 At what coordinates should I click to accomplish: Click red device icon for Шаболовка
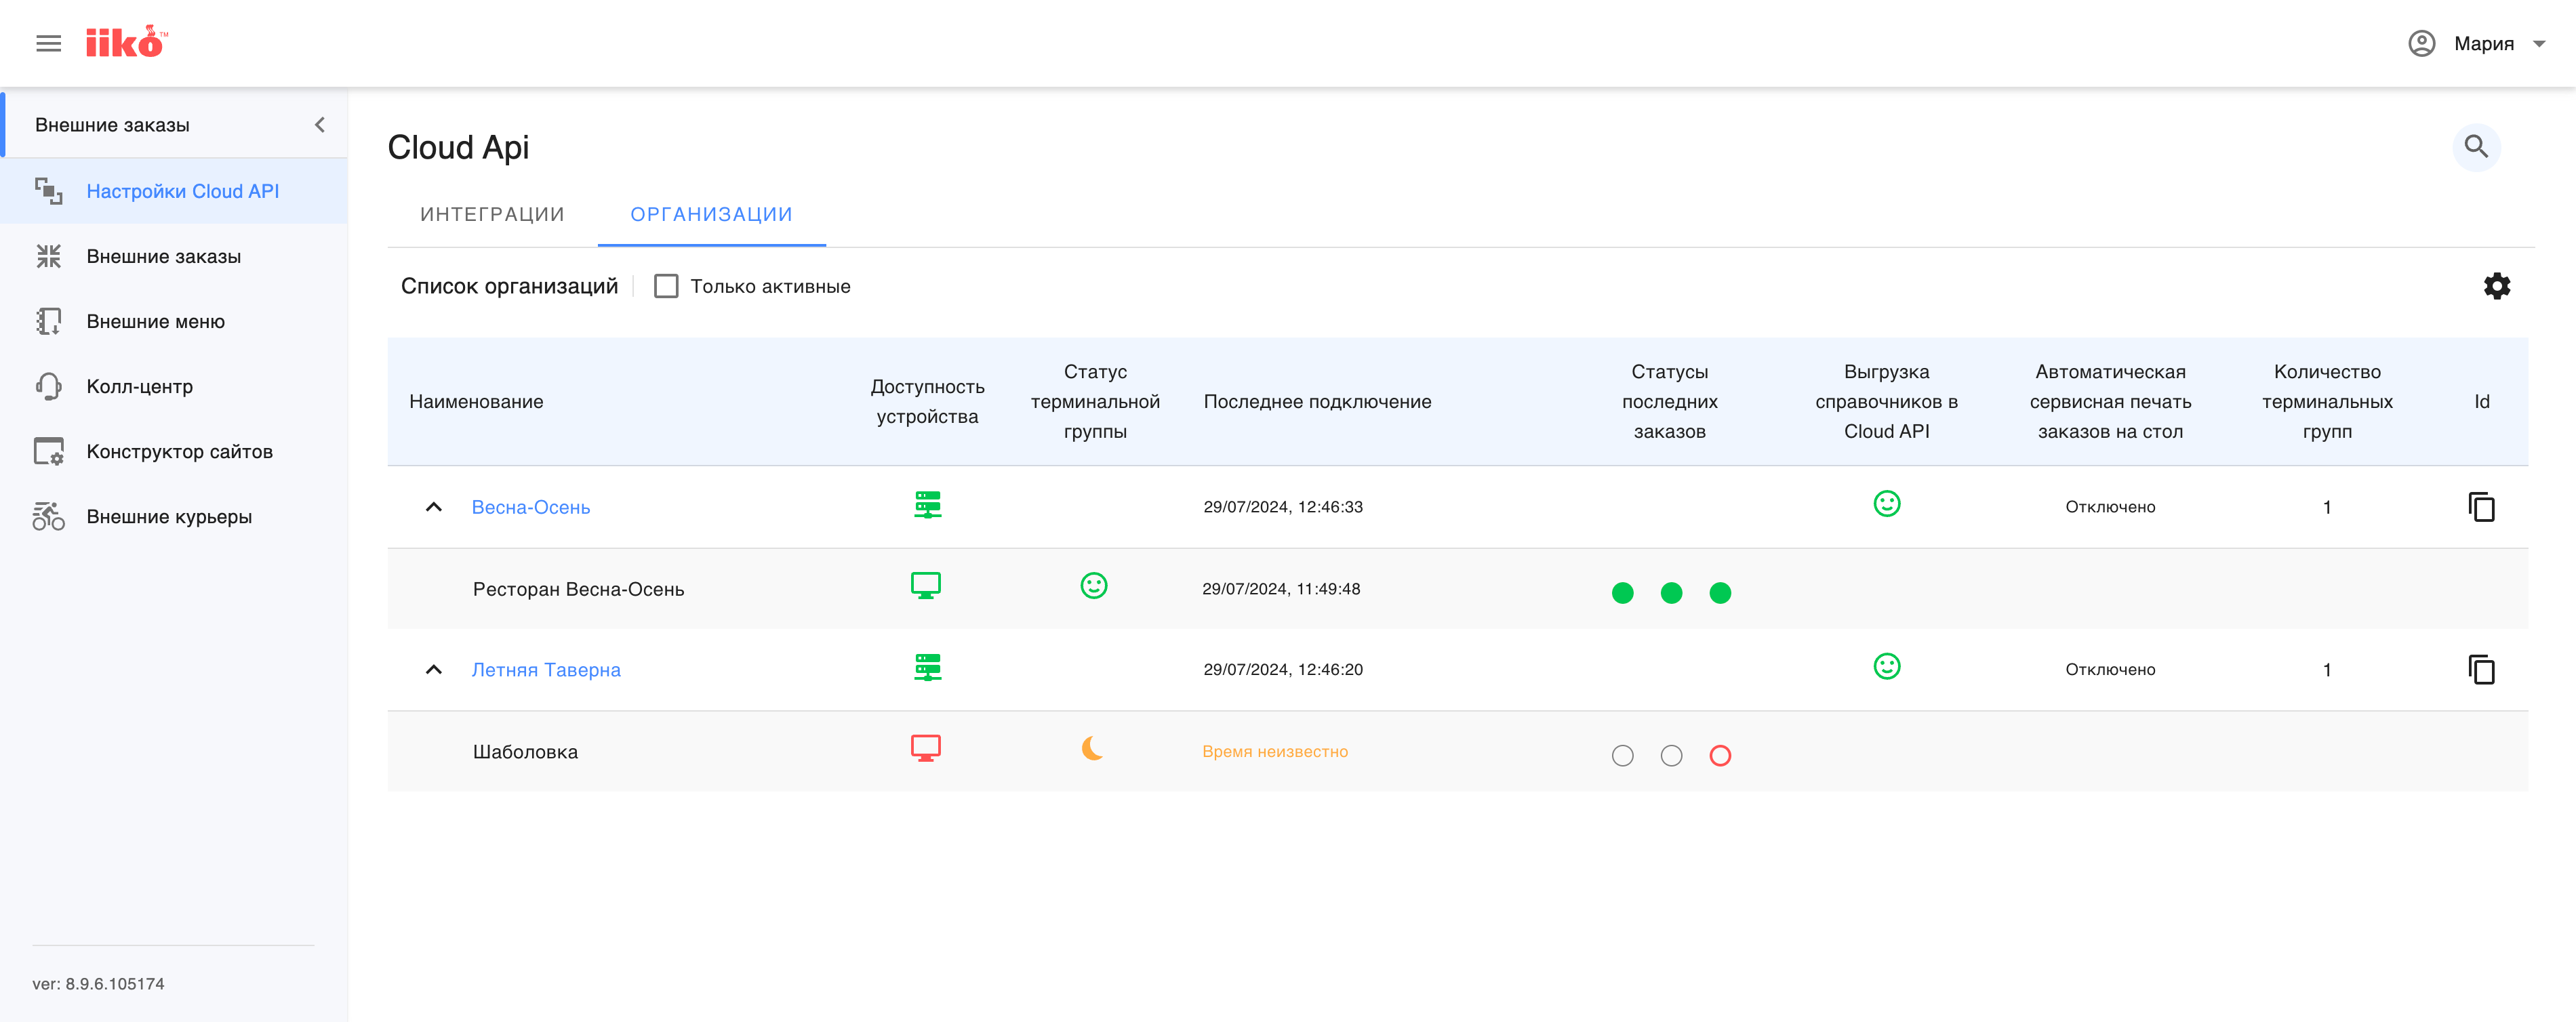click(x=925, y=749)
